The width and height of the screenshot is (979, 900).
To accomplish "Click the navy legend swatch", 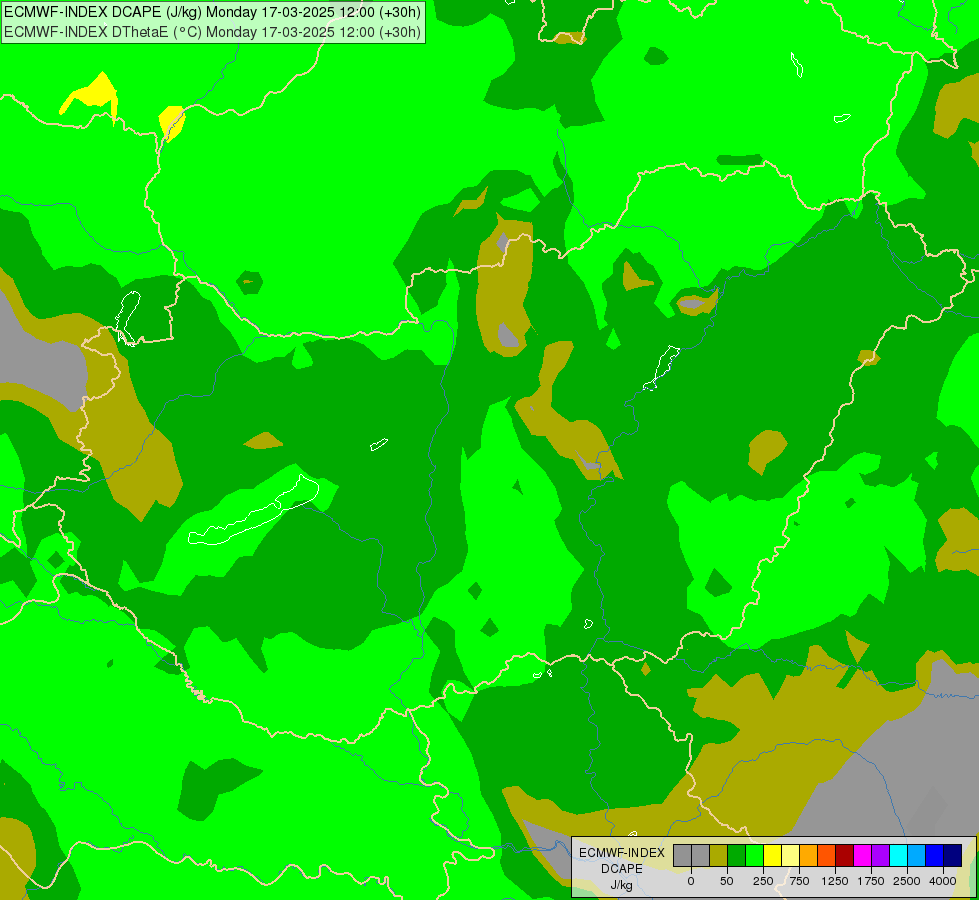I will pyautogui.click(x=953, y=855).
